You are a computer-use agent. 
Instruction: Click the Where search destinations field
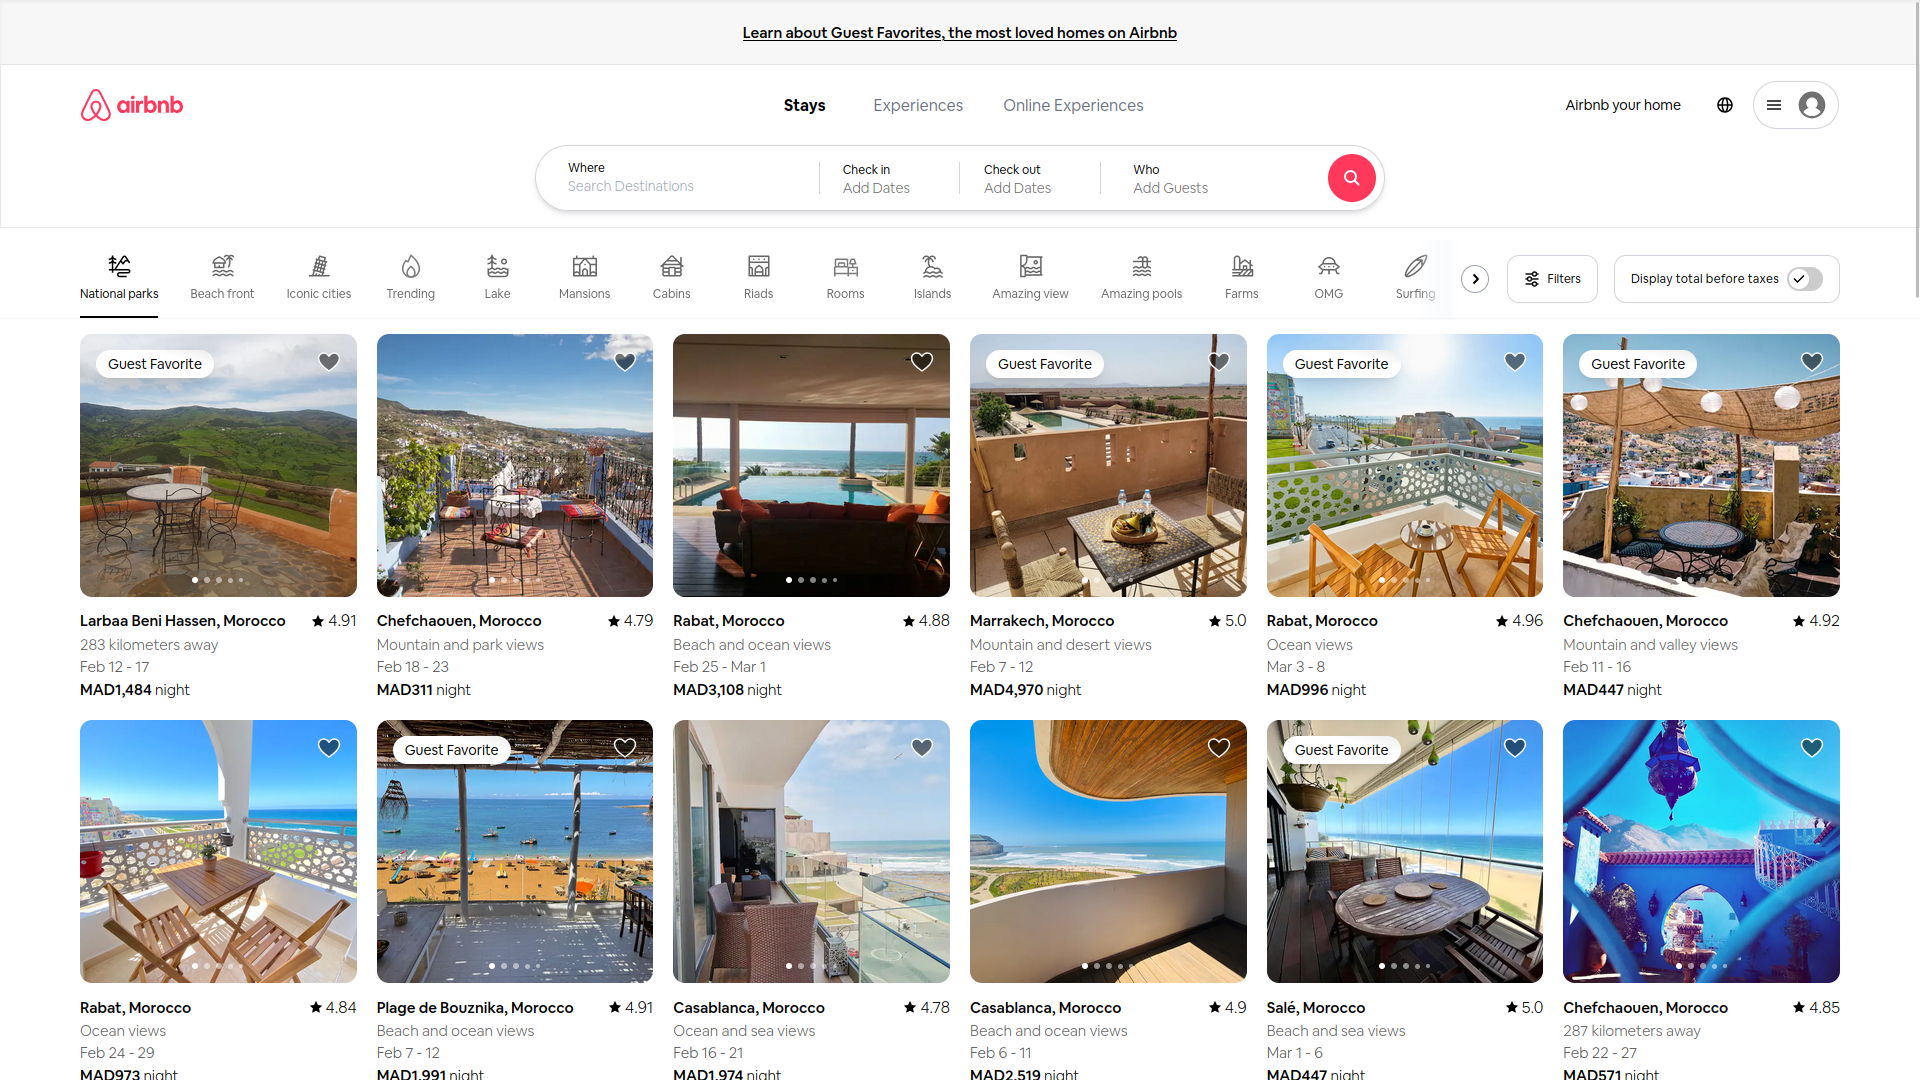tap(680, 186)
